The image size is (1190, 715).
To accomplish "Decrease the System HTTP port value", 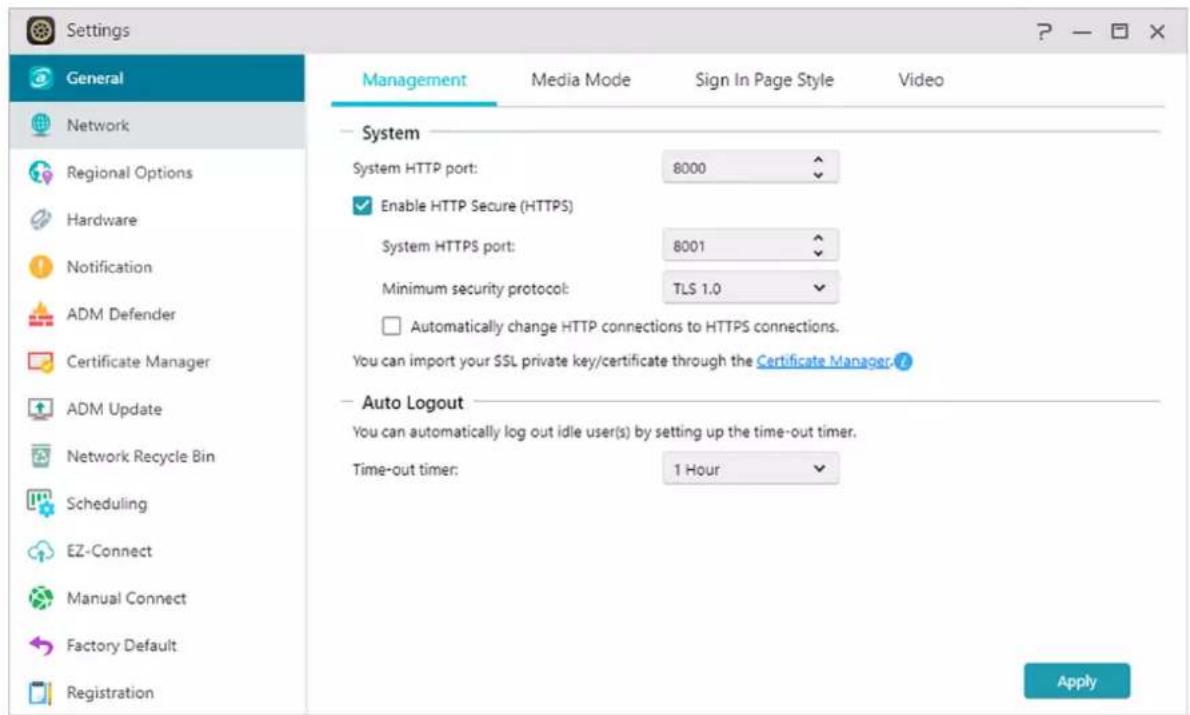I will pos(818,175).
